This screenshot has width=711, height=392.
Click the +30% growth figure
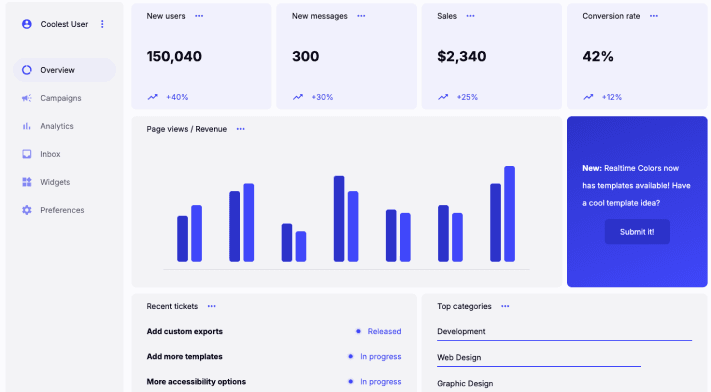pos(322,97)
